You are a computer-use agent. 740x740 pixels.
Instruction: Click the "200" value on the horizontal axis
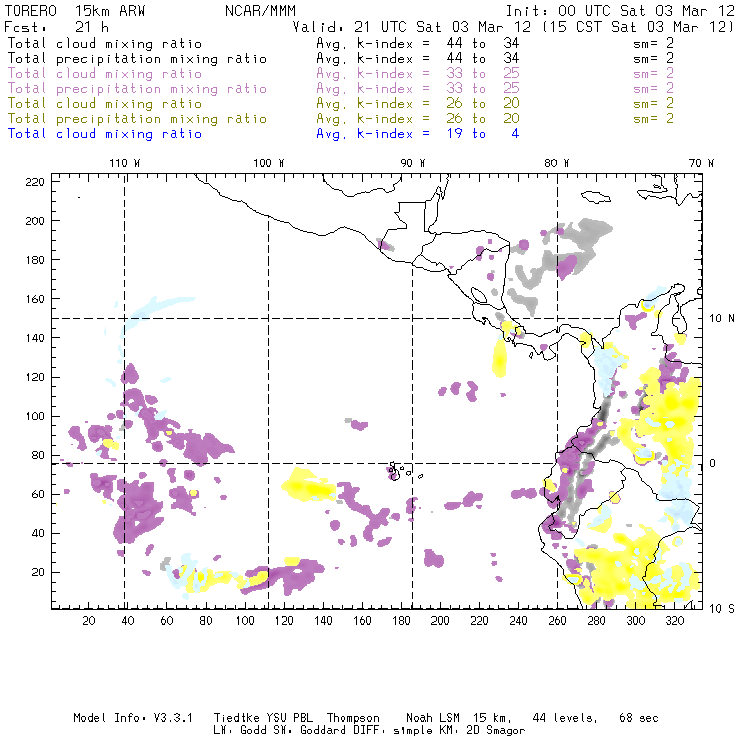click(x=440, y=621)
